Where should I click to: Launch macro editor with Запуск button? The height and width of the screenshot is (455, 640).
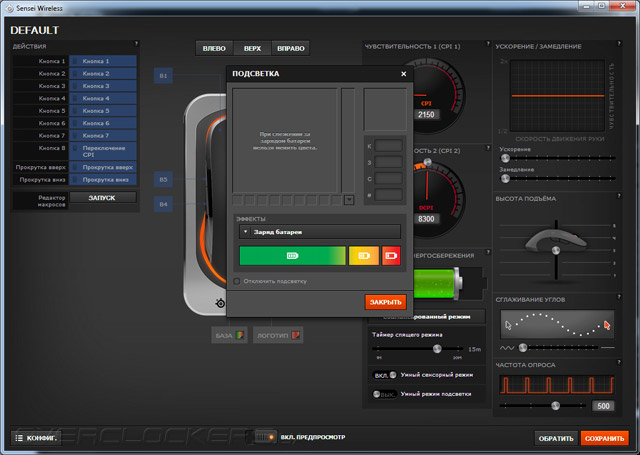102,198
